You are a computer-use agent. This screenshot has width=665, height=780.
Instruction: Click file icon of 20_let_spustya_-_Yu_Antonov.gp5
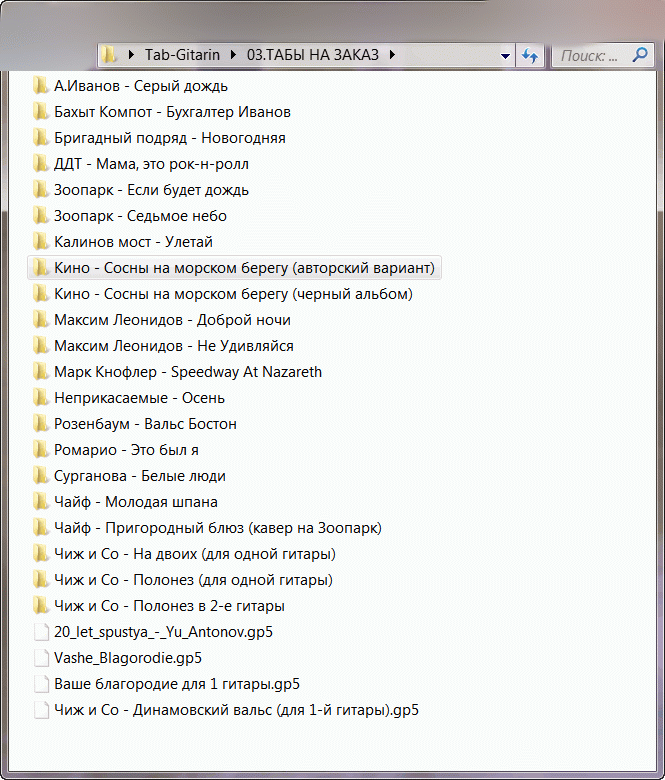41,632
